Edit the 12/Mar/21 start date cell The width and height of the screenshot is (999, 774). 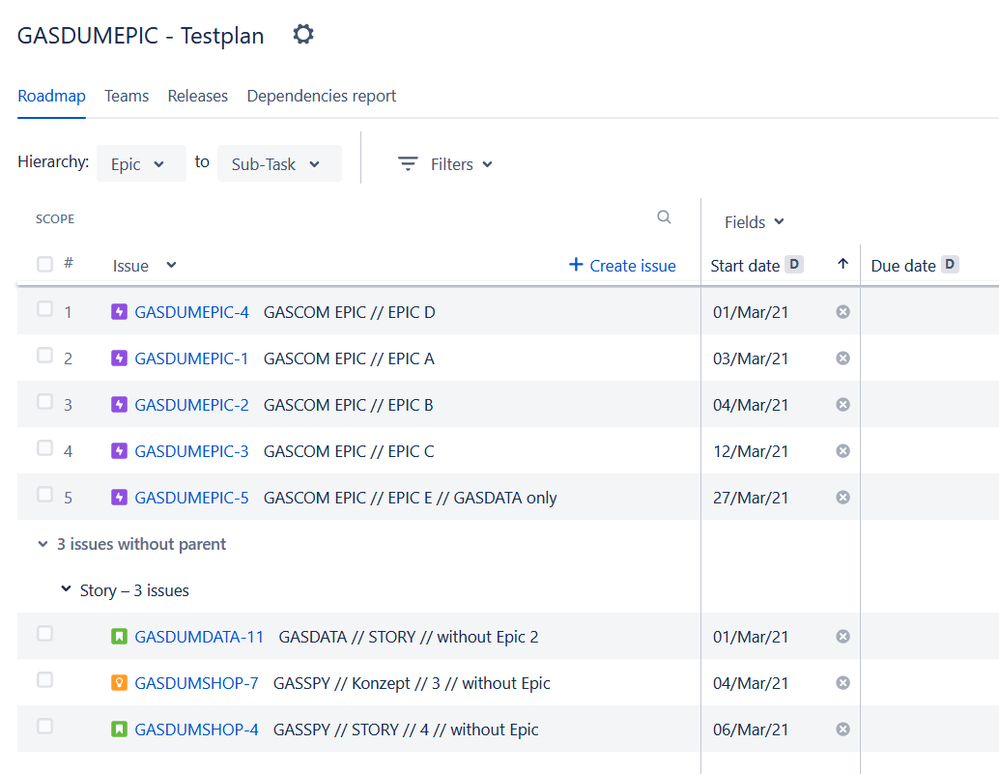[x=750, y=451]
